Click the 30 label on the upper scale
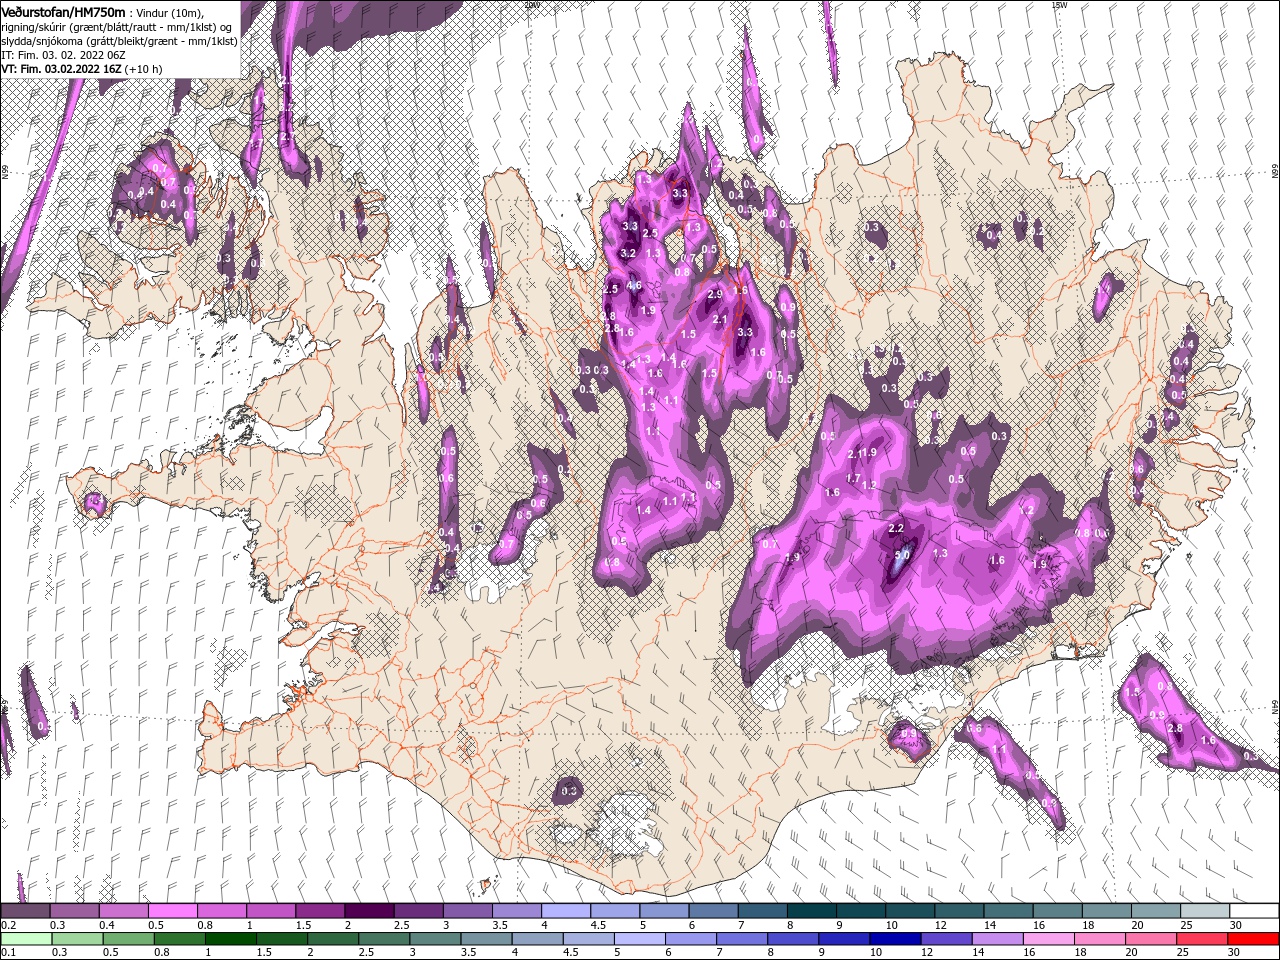 (x=1236, y=925)
